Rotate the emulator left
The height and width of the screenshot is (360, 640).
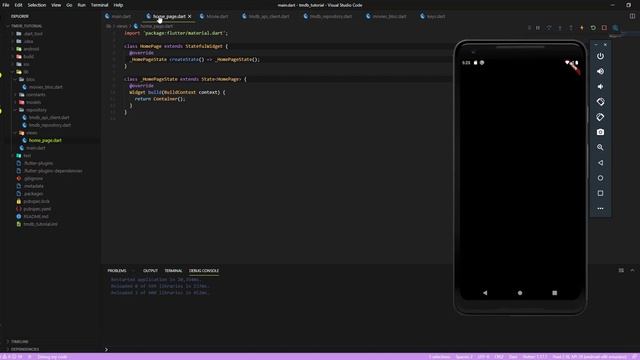pyautogui.click(x=600, y=102)
